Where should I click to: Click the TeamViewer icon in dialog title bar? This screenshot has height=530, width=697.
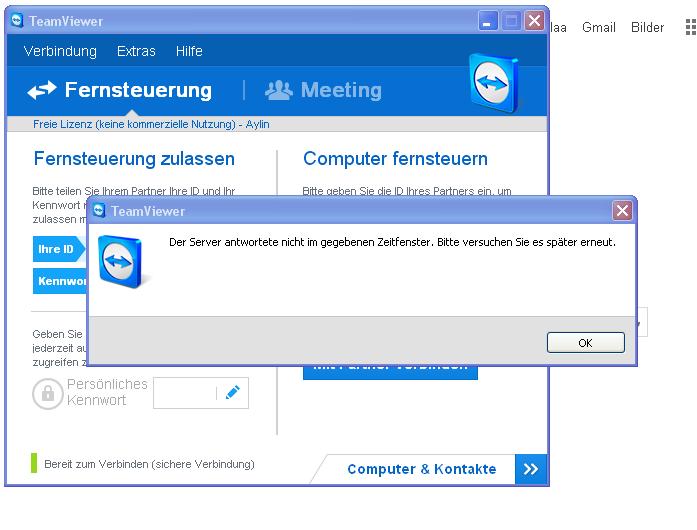tap(99, 210)
